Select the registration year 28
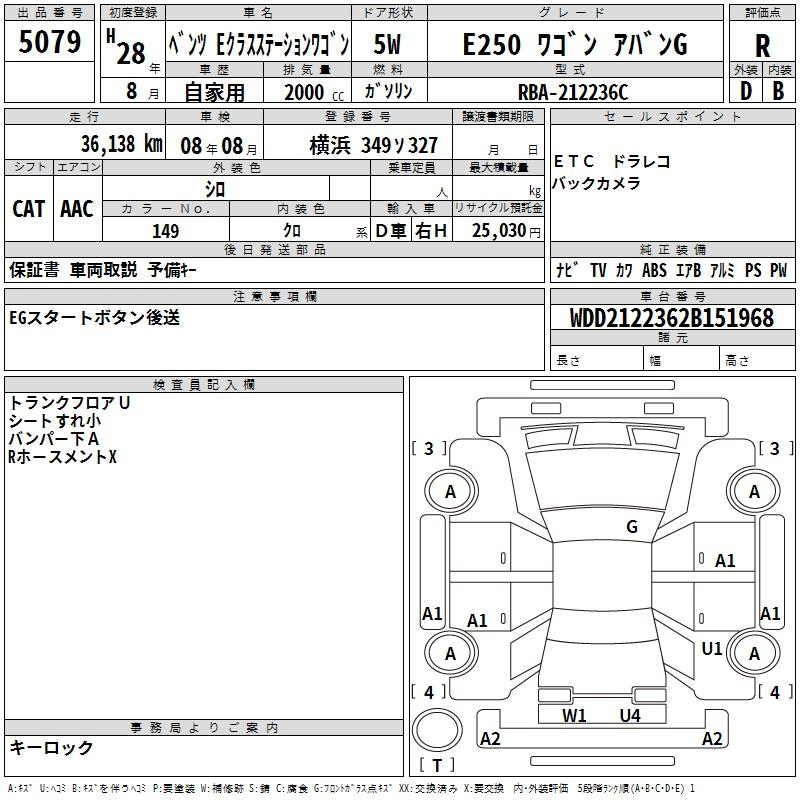The image size is (800, 800). 131,54
